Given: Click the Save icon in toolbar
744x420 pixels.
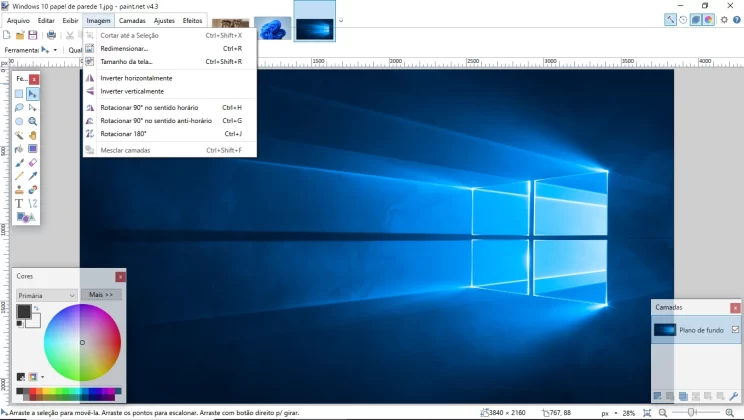Looking at the screenshot, I should click(x=33, y=35).
